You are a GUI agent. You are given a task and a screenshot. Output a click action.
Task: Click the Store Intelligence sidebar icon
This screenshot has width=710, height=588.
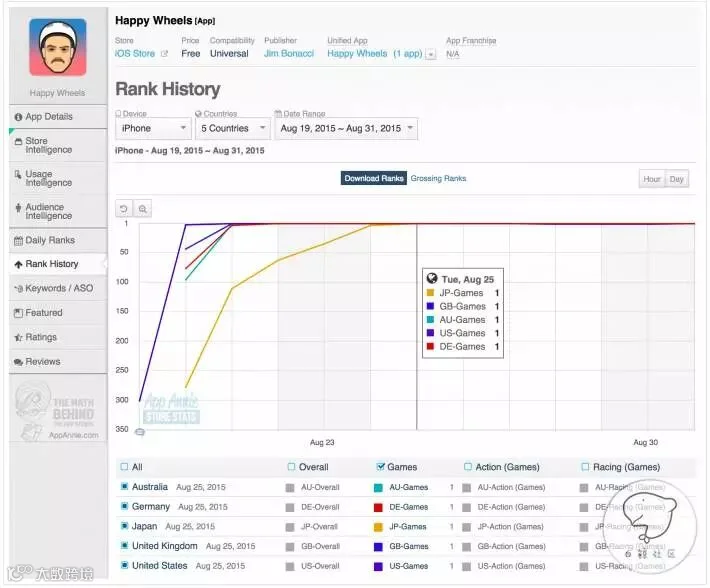(18, 142)
